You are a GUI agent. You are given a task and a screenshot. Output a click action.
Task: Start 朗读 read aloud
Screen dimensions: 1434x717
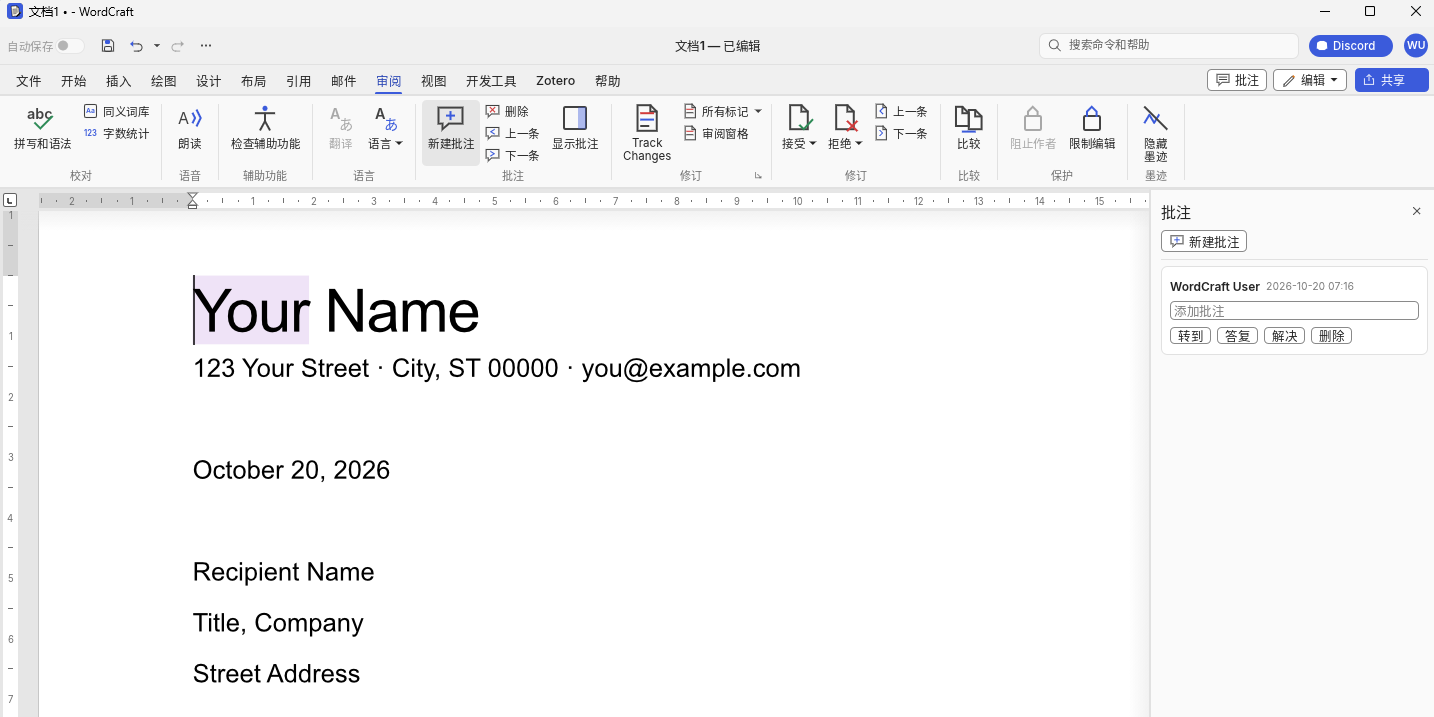[x=190, y=129]
